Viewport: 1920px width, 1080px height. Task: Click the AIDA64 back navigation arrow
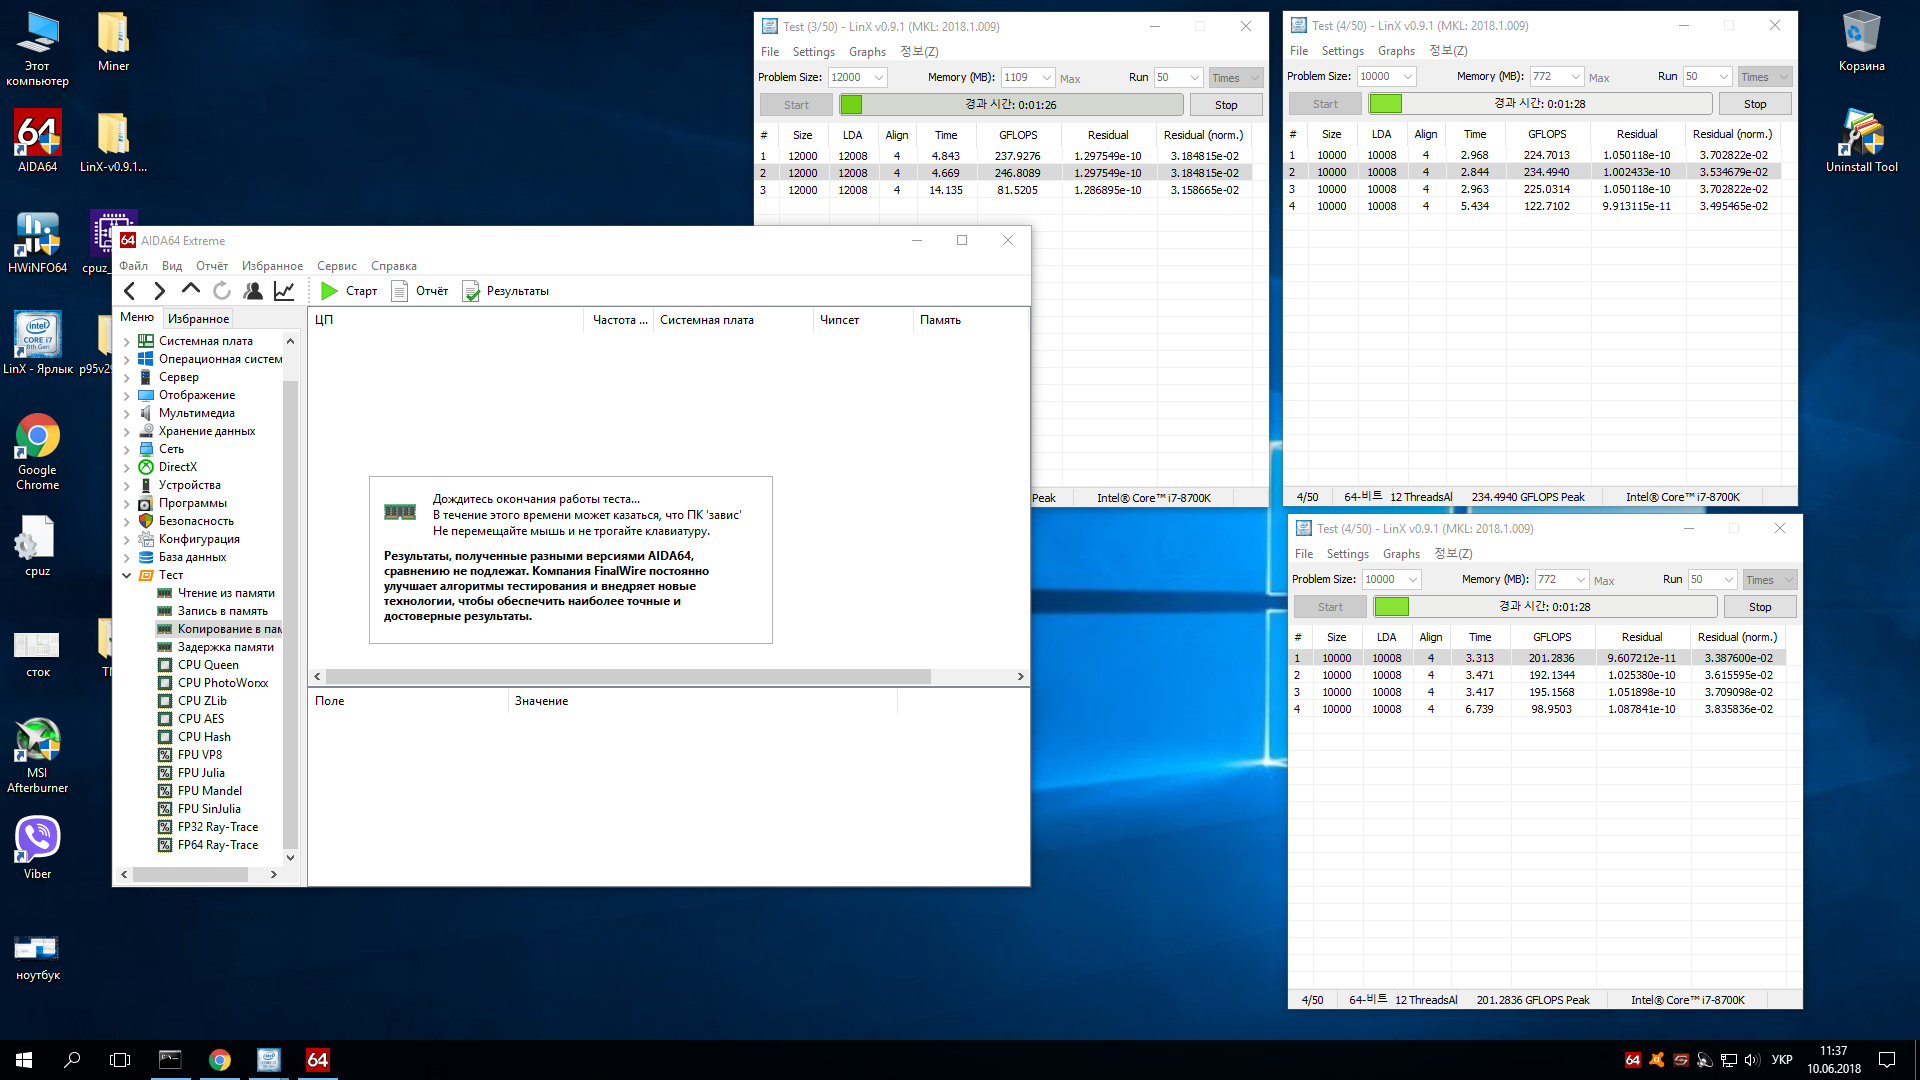click(x=130, y=291)
